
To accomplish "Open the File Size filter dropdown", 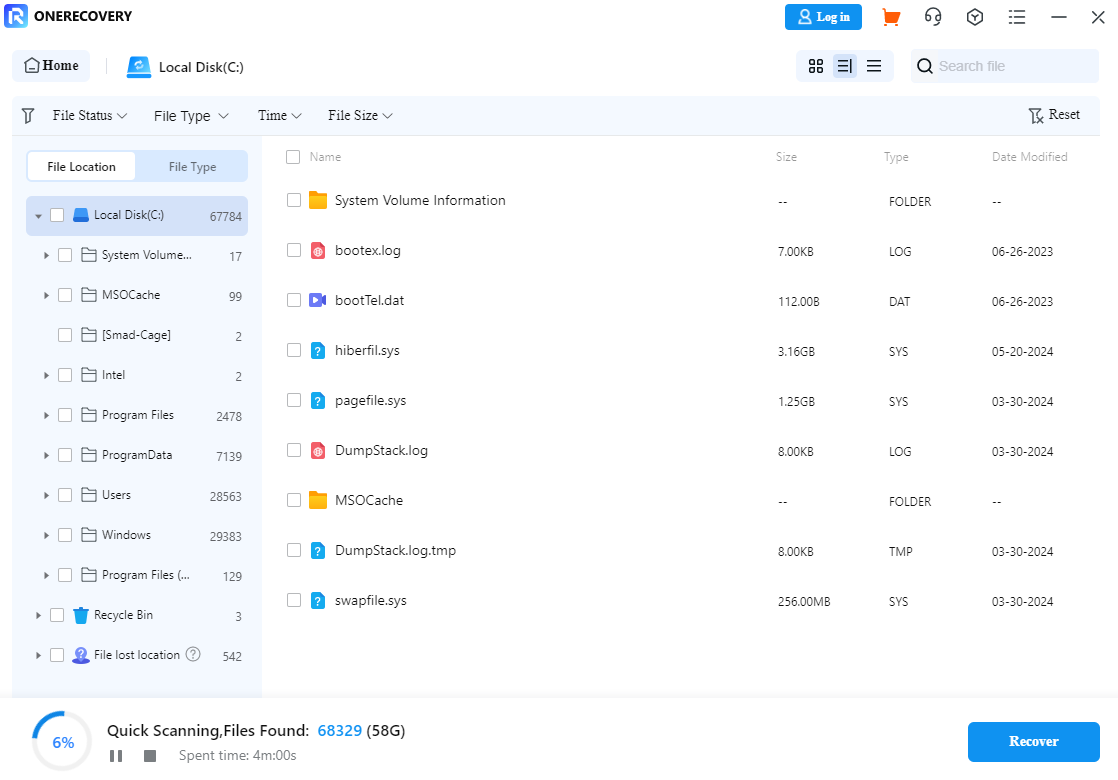I will click(360, 116).
